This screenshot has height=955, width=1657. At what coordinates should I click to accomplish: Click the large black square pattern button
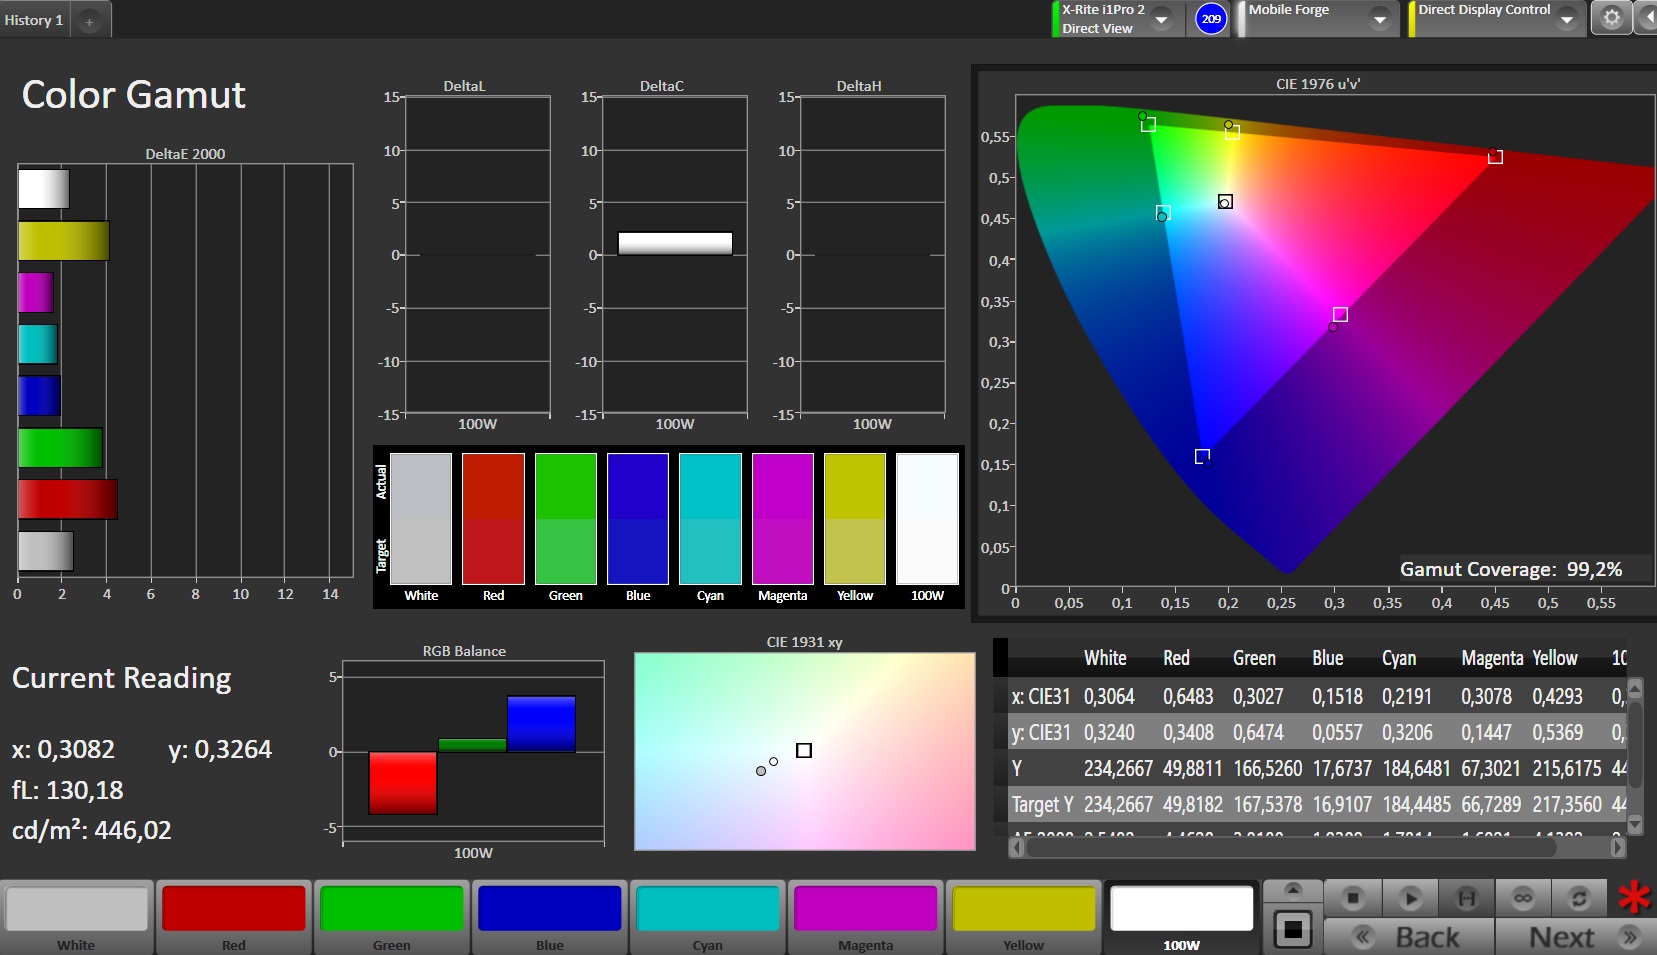[1293, 929]
